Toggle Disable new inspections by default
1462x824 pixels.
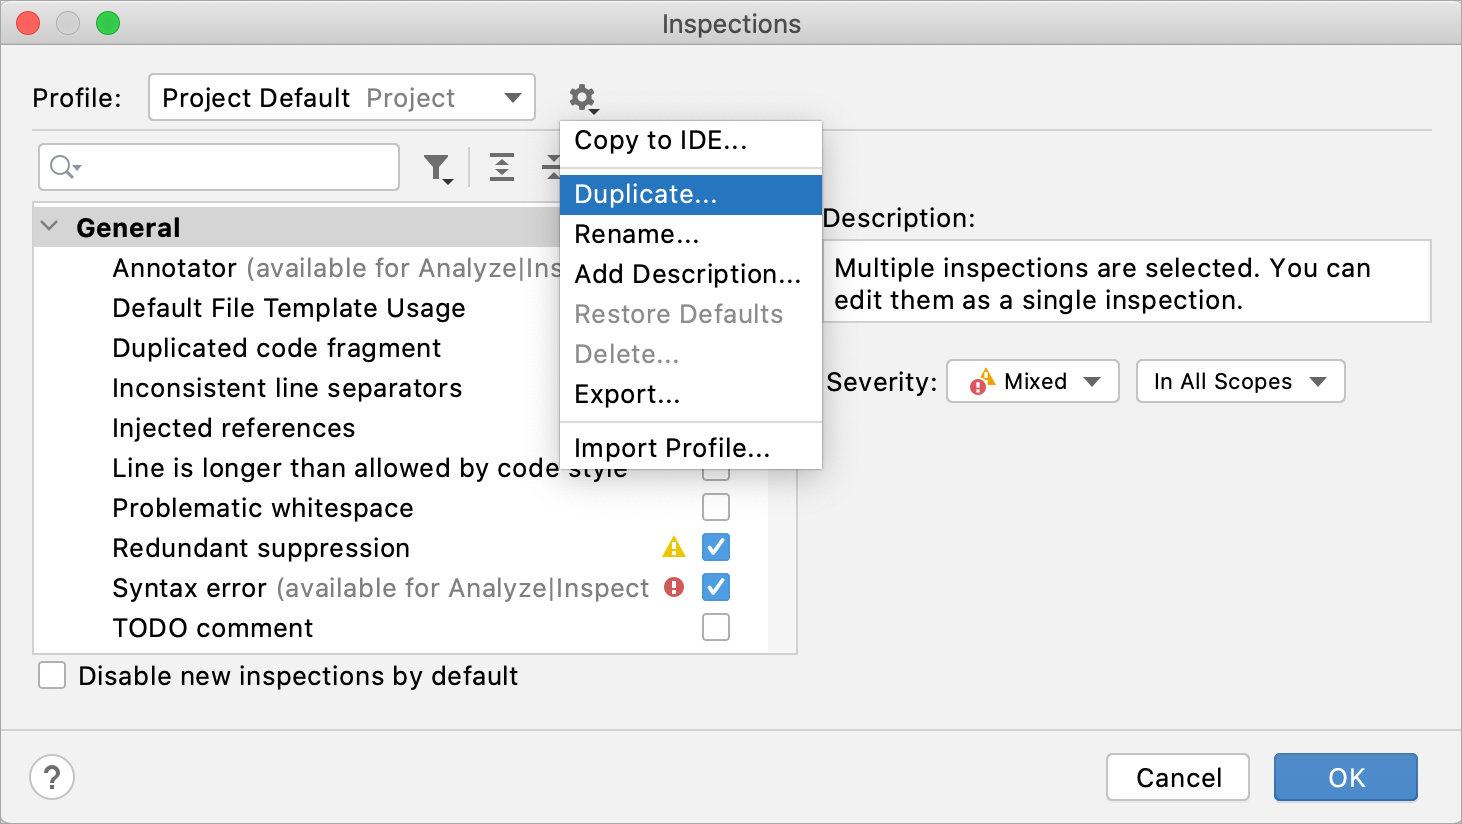point(52,675)
